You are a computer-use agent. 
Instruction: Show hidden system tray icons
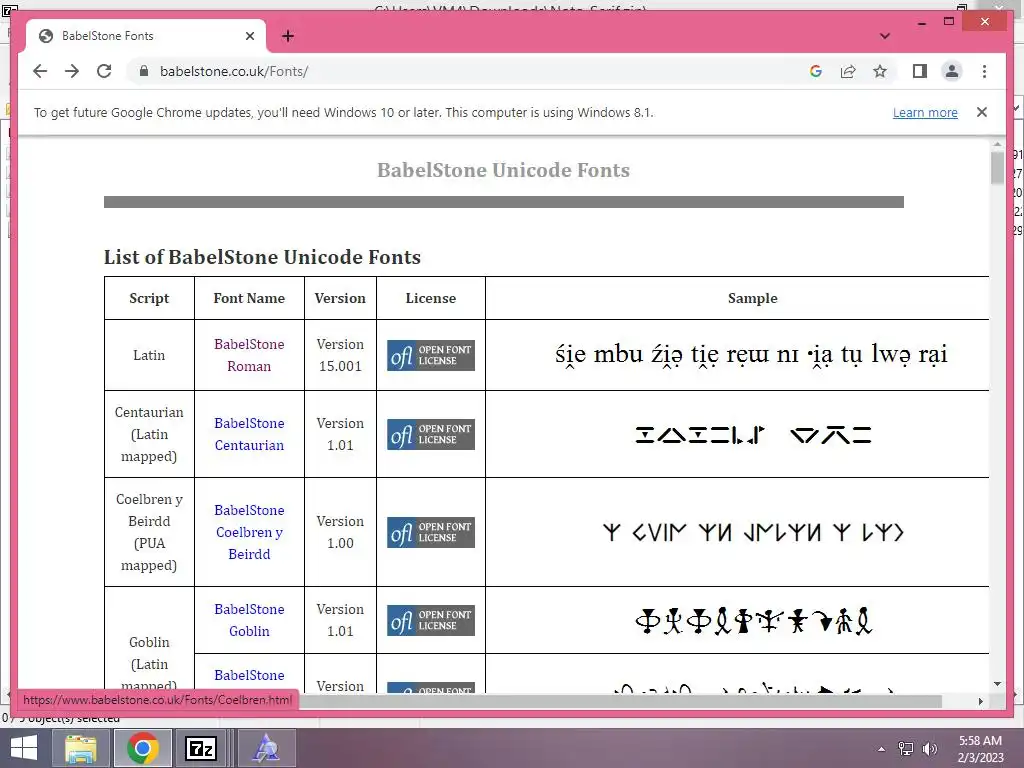point(881,749)
